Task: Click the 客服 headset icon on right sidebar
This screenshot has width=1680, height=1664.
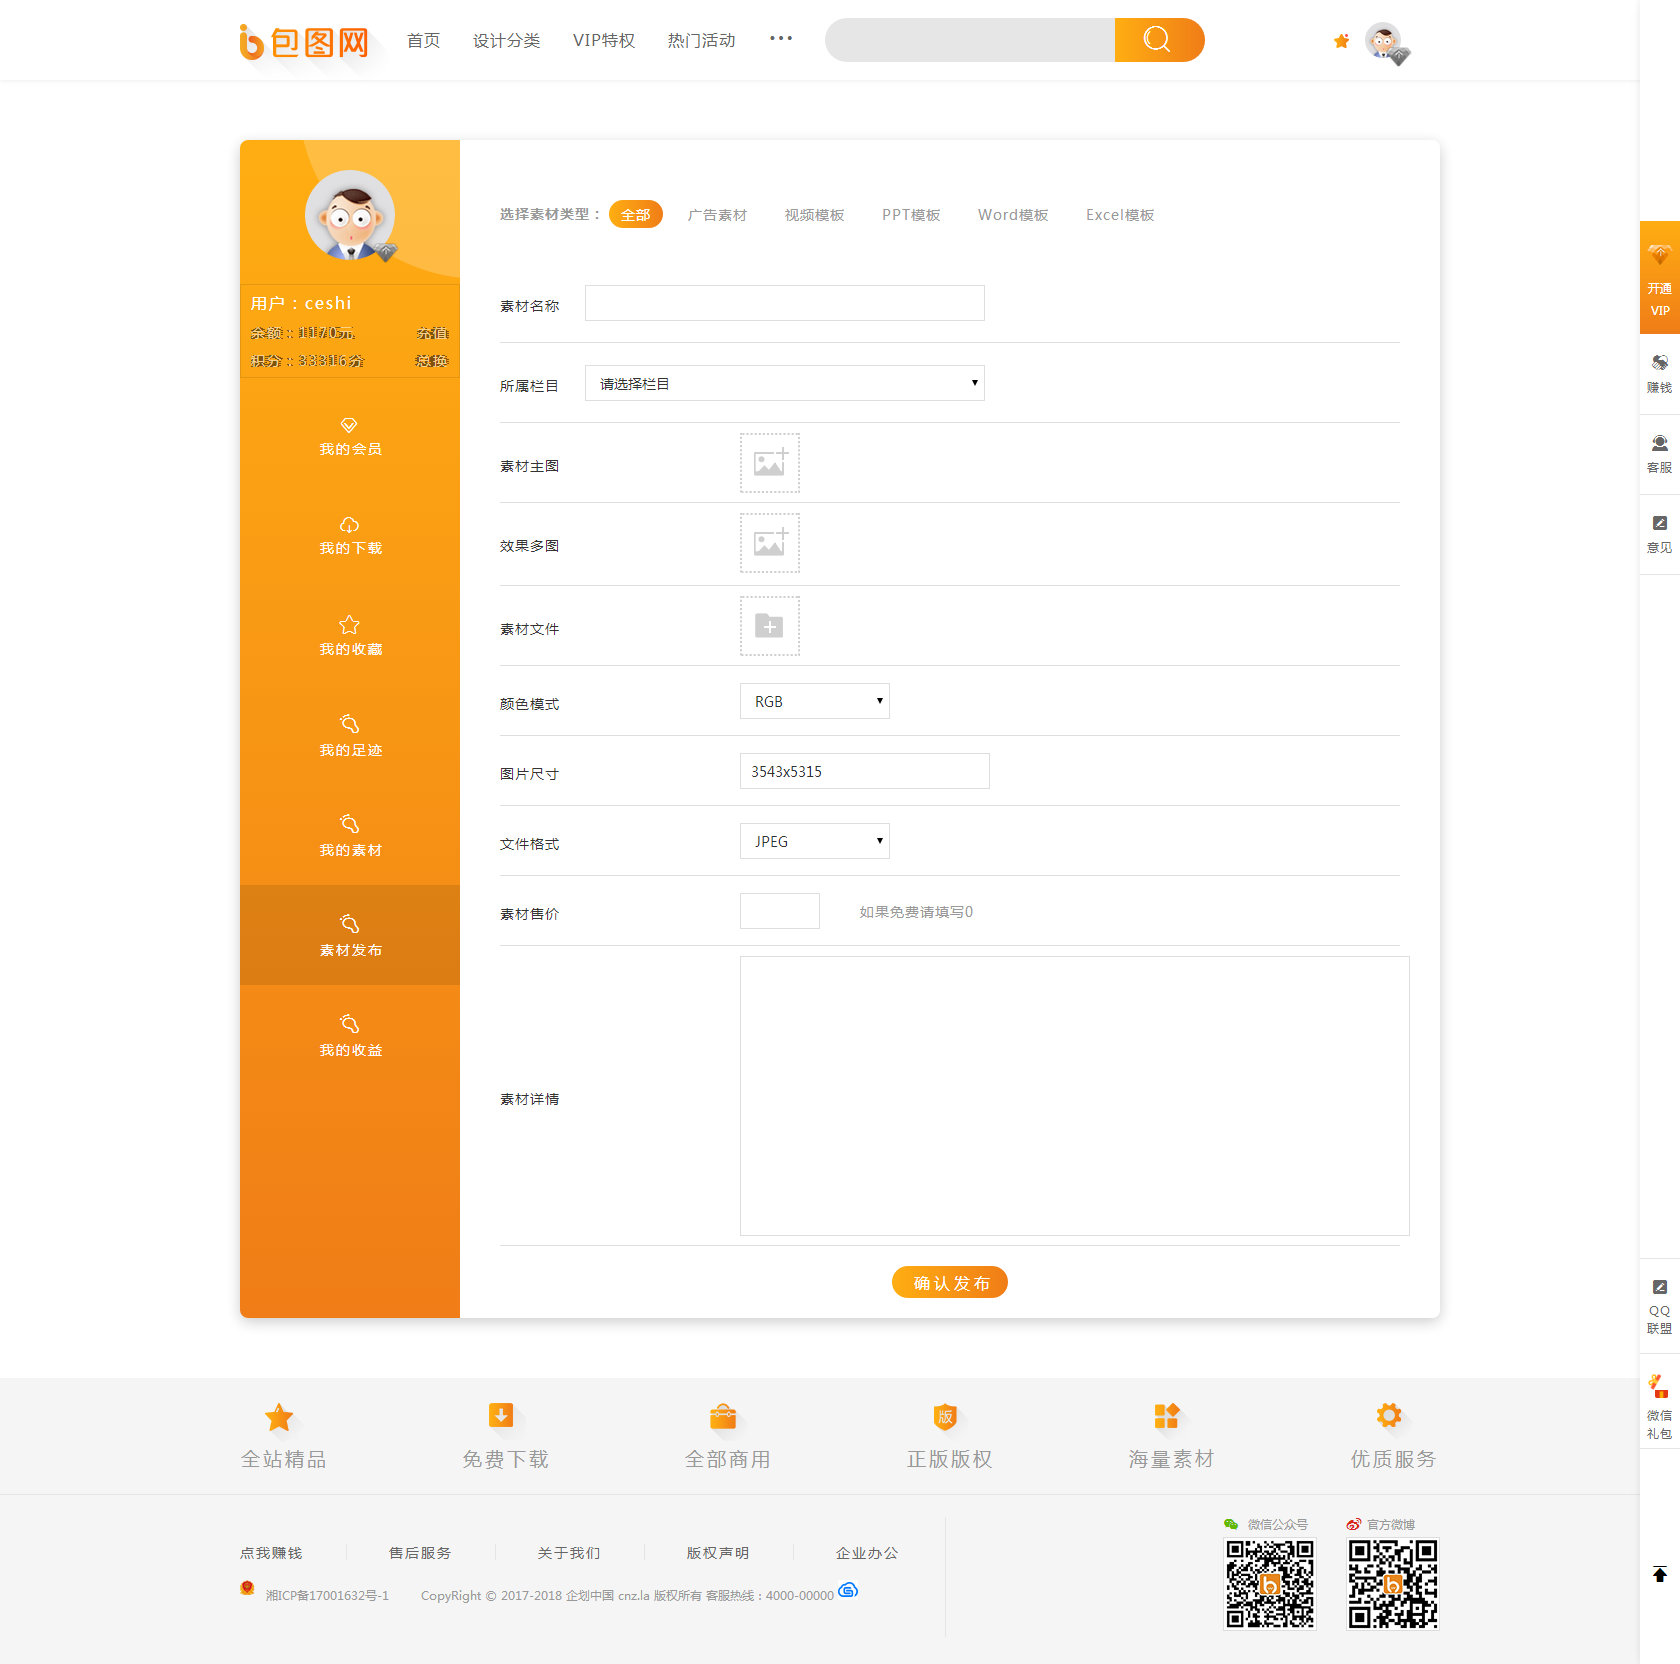Action: (x=1660, y=443)
